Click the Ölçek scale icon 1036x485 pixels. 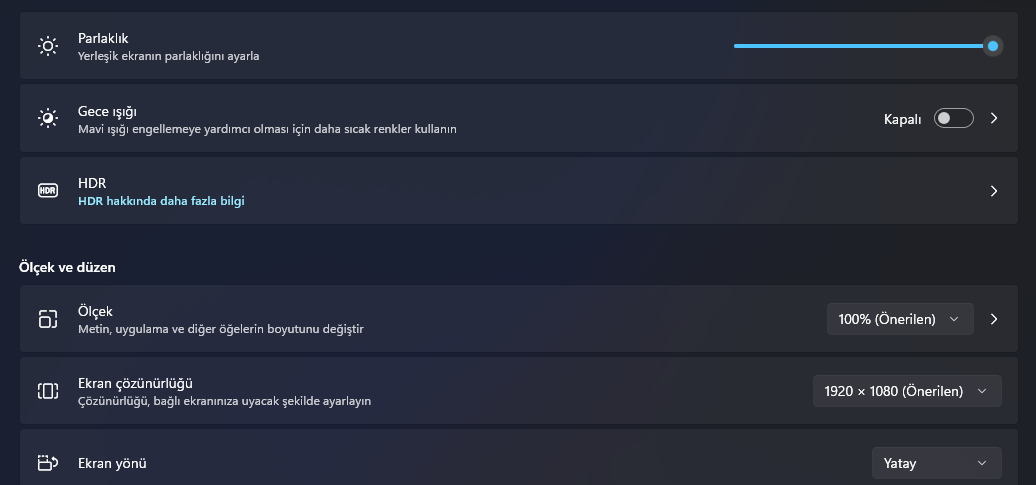coord(48,319)
